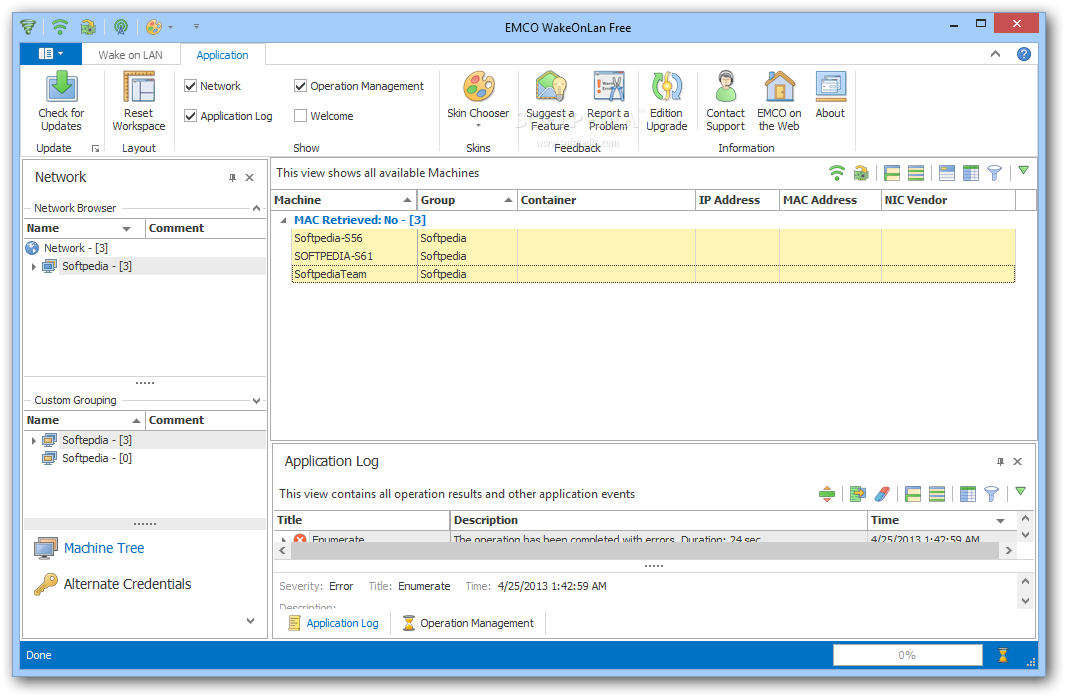
Task: Open the About dialog icon
Action: tap(830, 87)
